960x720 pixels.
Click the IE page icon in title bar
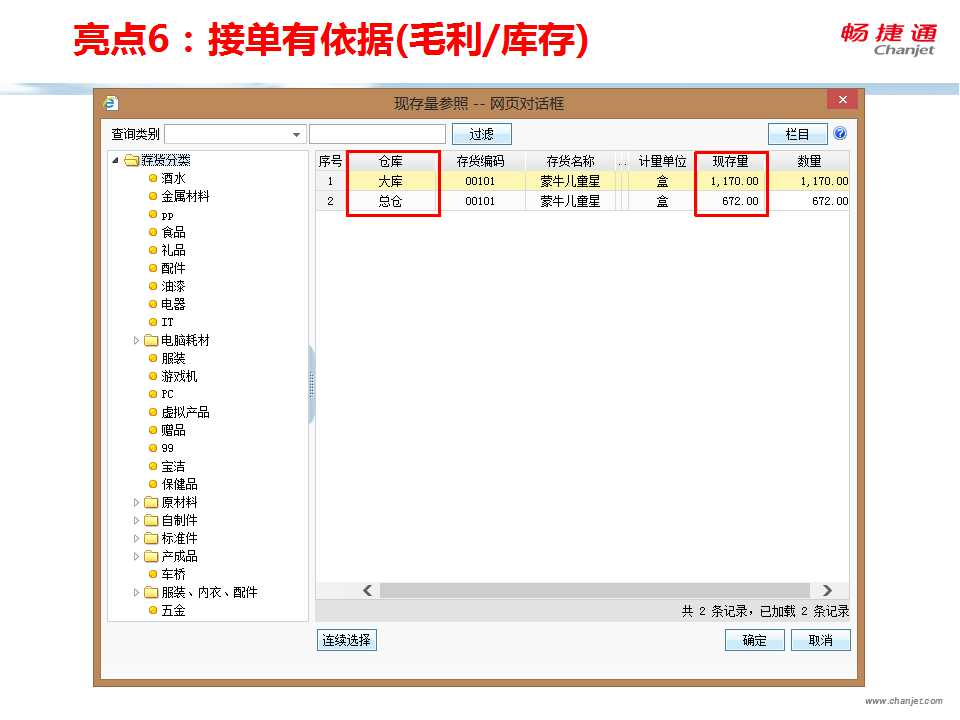coord(111,103)
